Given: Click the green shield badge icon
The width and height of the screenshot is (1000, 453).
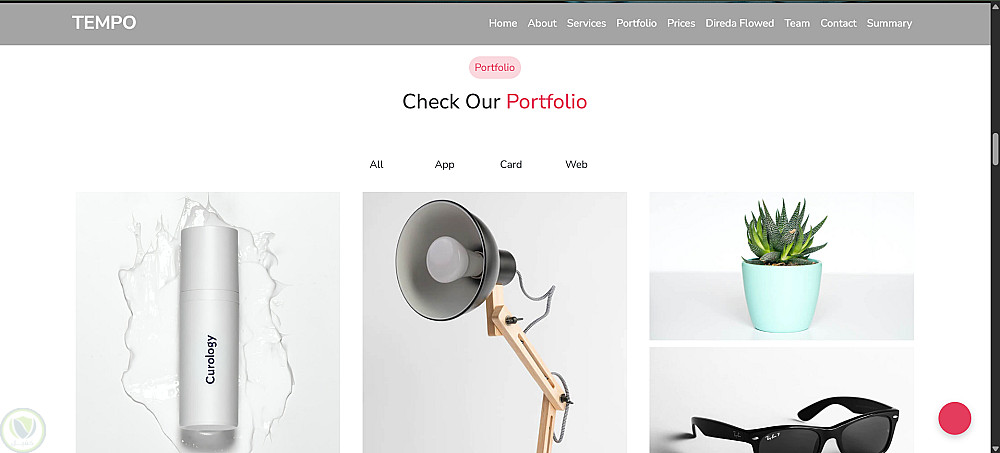Looking at the screenshot, I should pos(23,430).
